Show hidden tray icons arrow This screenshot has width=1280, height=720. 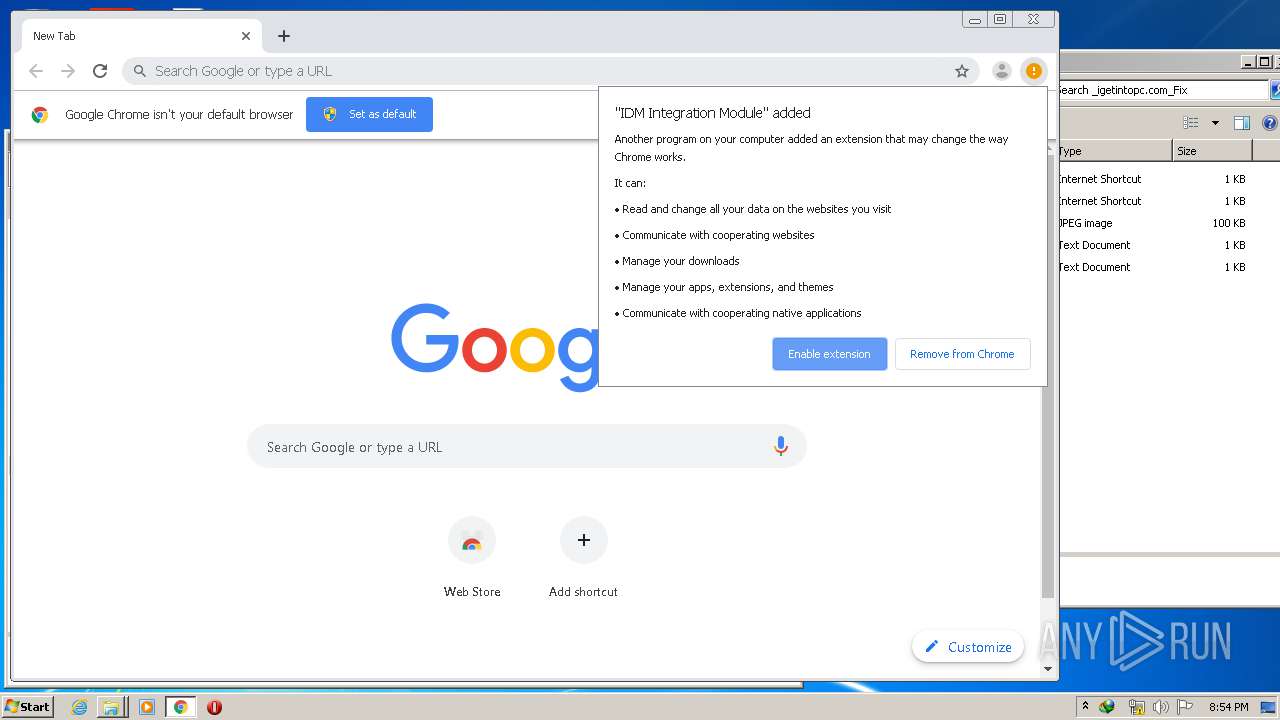pyautogui.click(x=1085, y=706)
